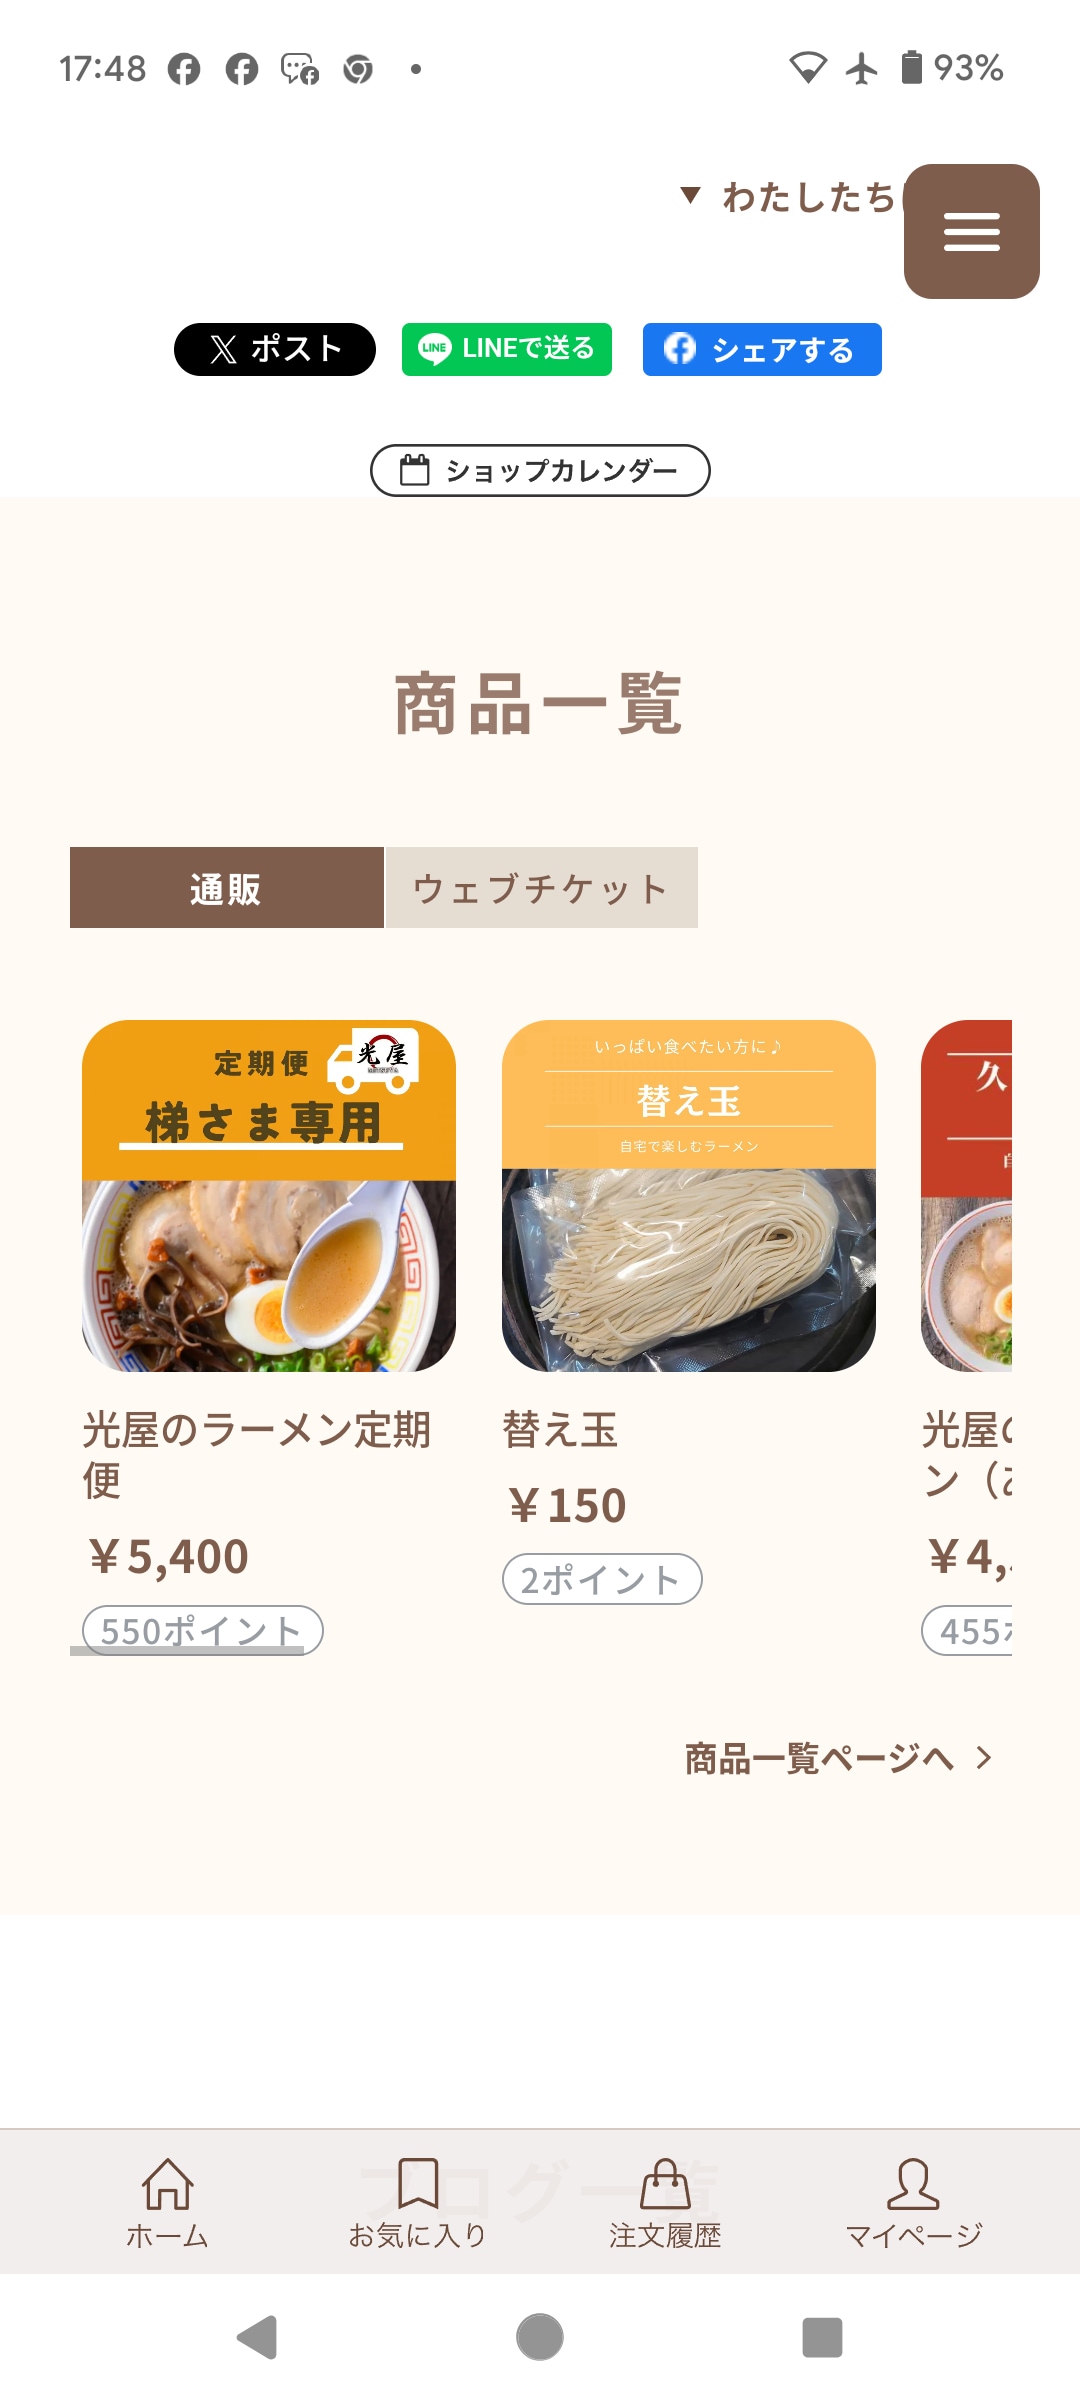The width and height of the screenshot is (1080, 2400).
Task: Open the ショップカレンダー shop calendar
Action: coord(540,470)
